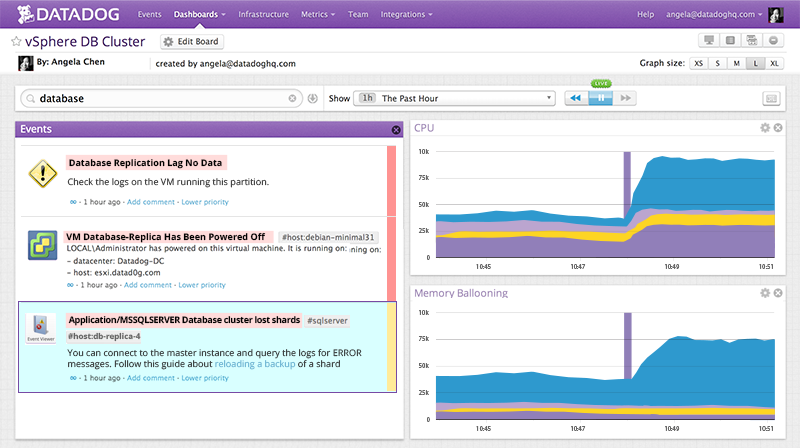This screenshot has height=448, width=800.
Task: Open permalink of MSSQLSERVER event
Action: [73, 378]
